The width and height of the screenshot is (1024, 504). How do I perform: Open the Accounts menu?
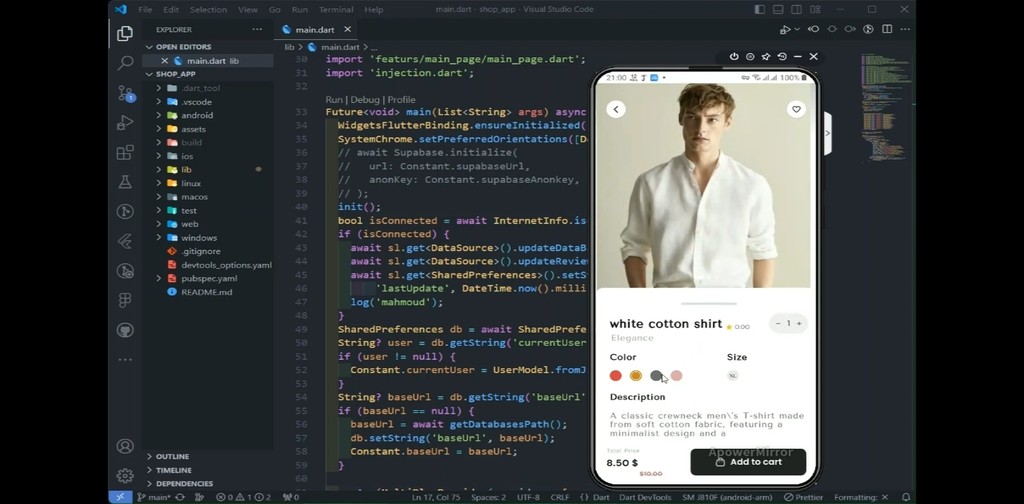[125, 447]
